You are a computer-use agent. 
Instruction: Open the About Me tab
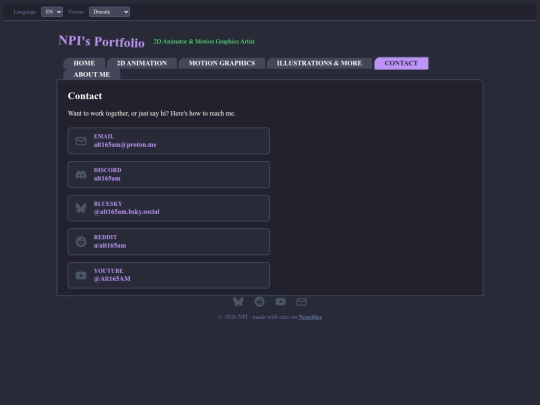click(x=92, y=74)
